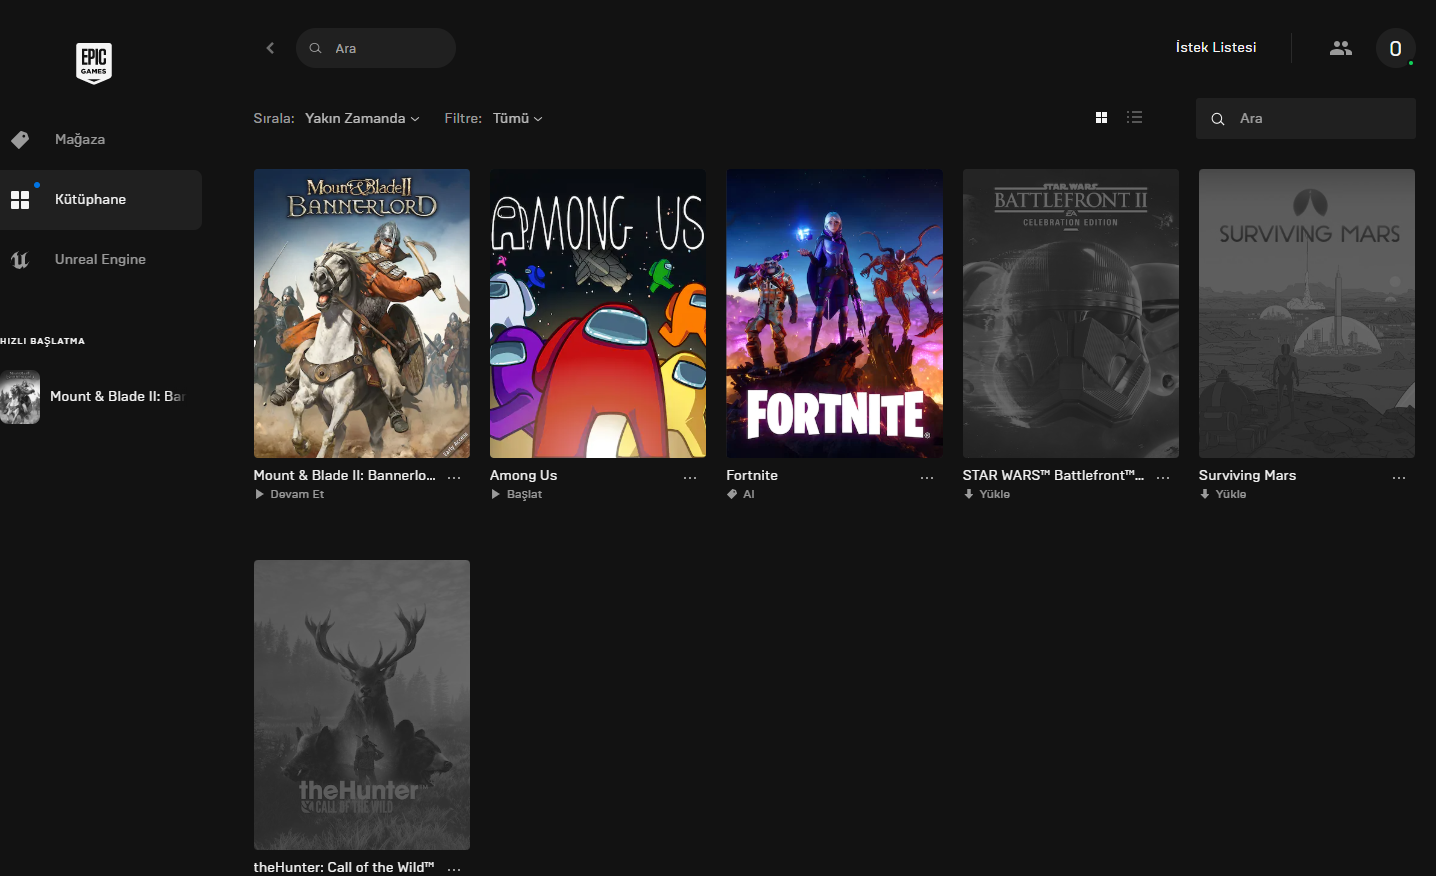Focus the library search field
1436x876 pixels.
pos(1306,118)
